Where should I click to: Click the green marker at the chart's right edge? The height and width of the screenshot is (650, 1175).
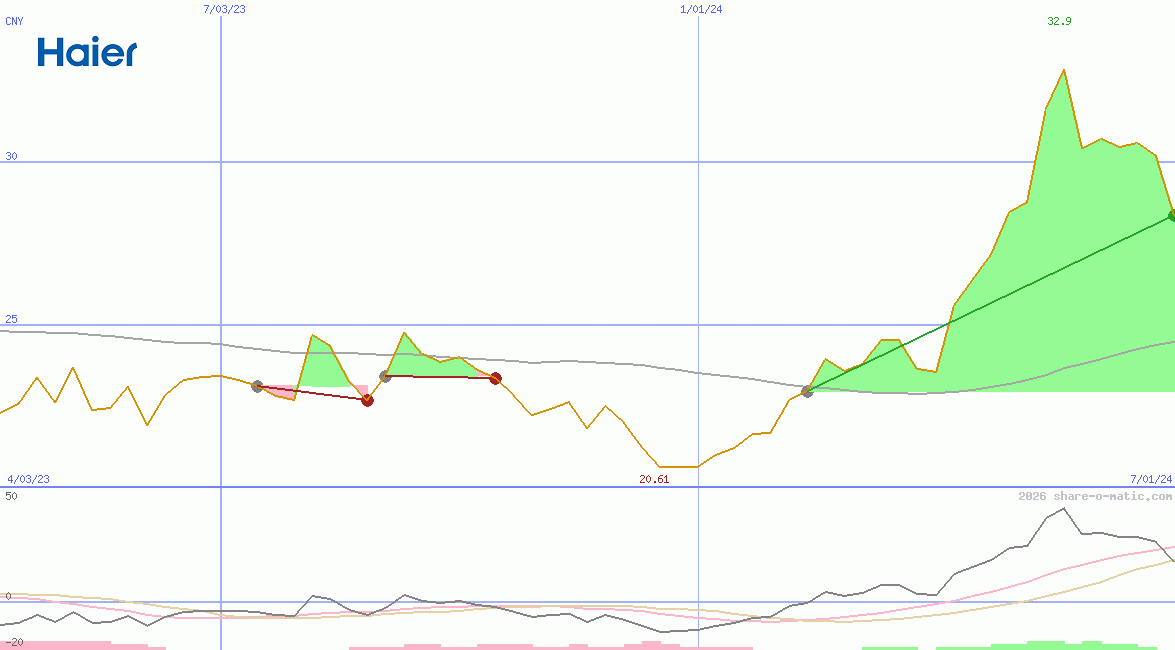pos(1172,215)
